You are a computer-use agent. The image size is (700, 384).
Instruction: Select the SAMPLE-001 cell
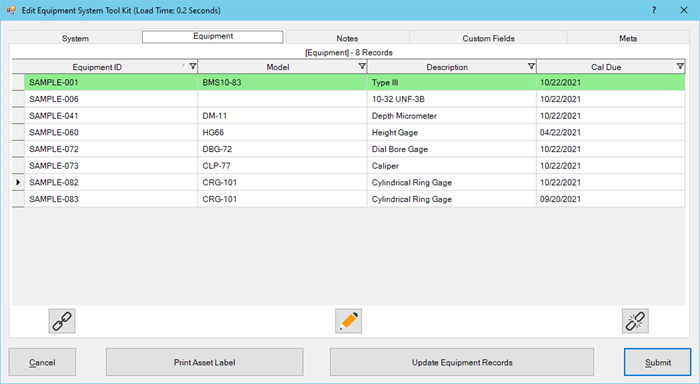point(111,83)
